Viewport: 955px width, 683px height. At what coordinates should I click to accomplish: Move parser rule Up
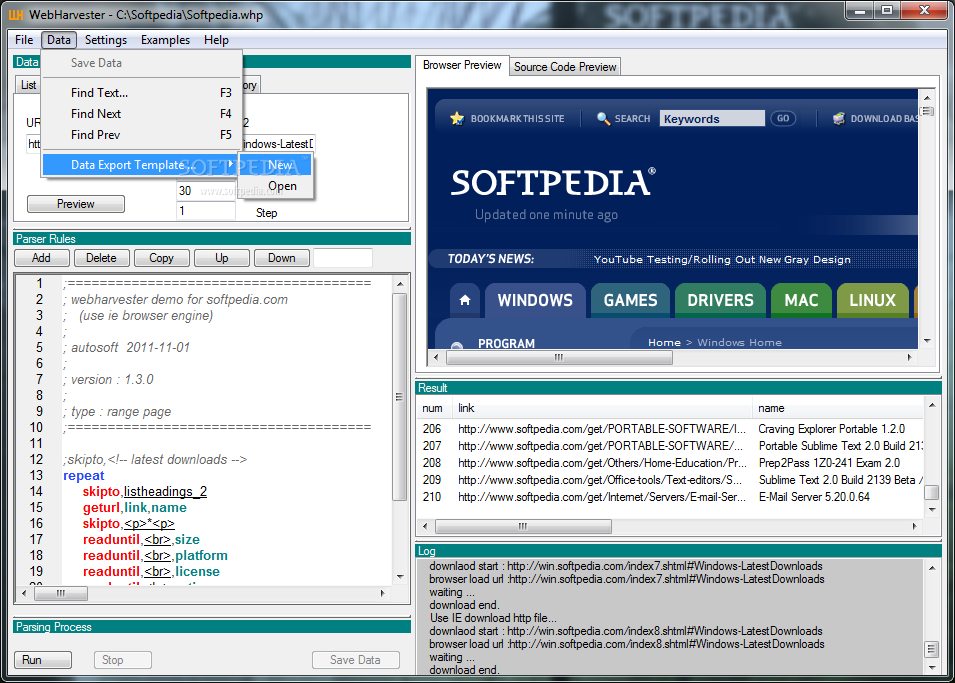222,258
